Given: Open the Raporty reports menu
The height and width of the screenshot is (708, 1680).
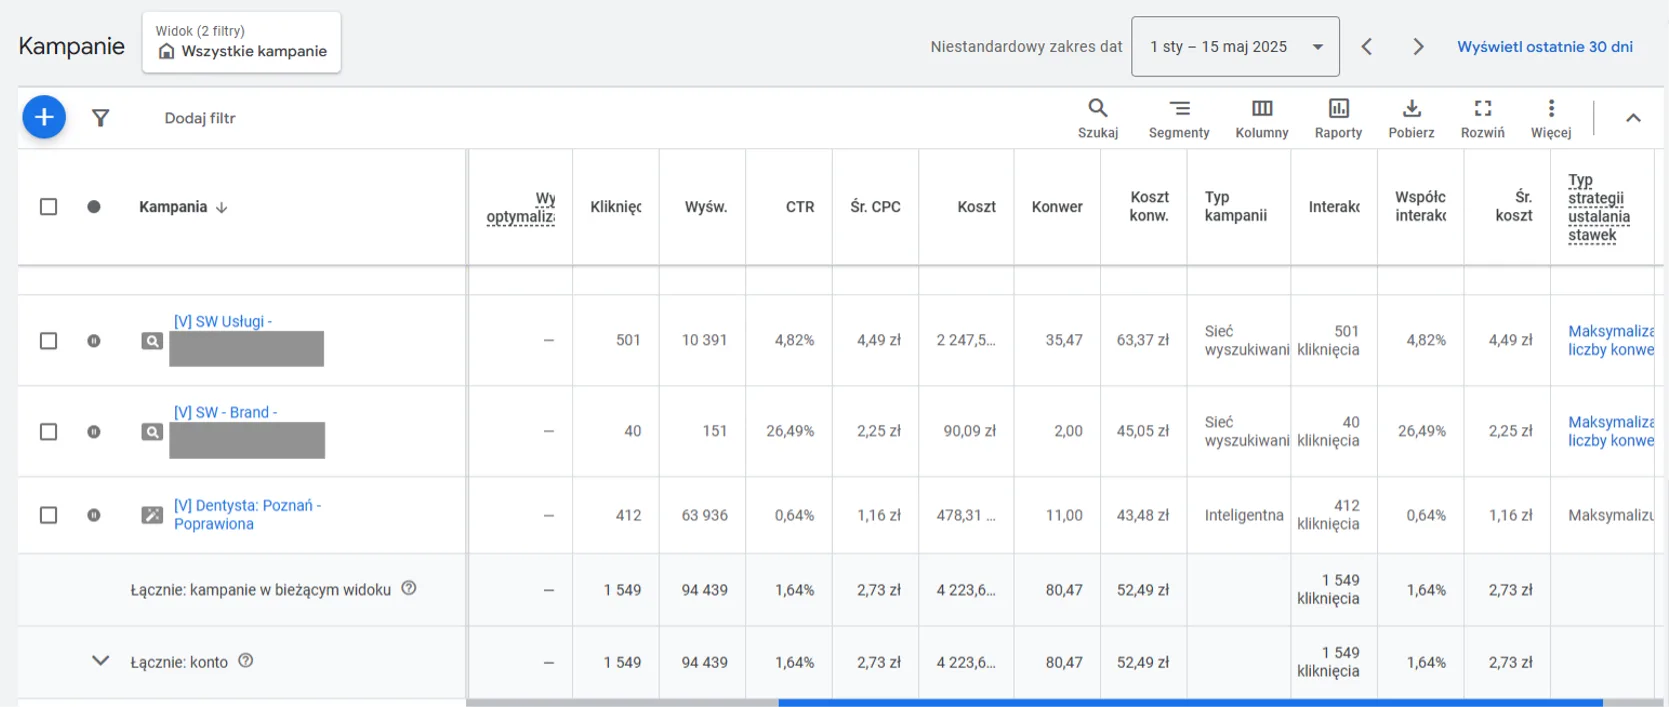Looking at the screenshot, I should coord(1338,117).
